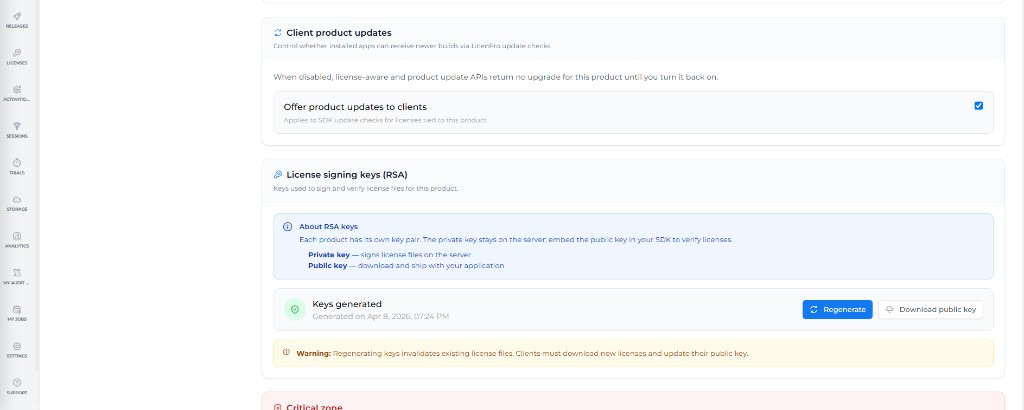Click the 'License signing keys (RSA)' heading

pyautogui.click(x=347, y=175)
